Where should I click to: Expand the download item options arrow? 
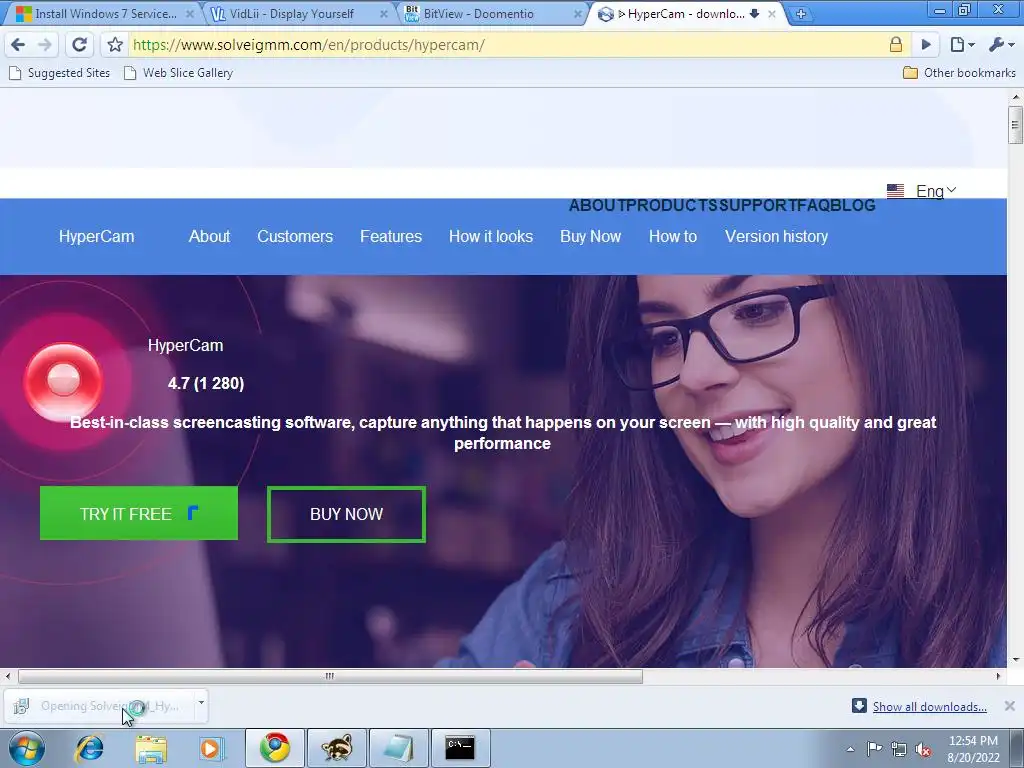click(x=201, y=703)
